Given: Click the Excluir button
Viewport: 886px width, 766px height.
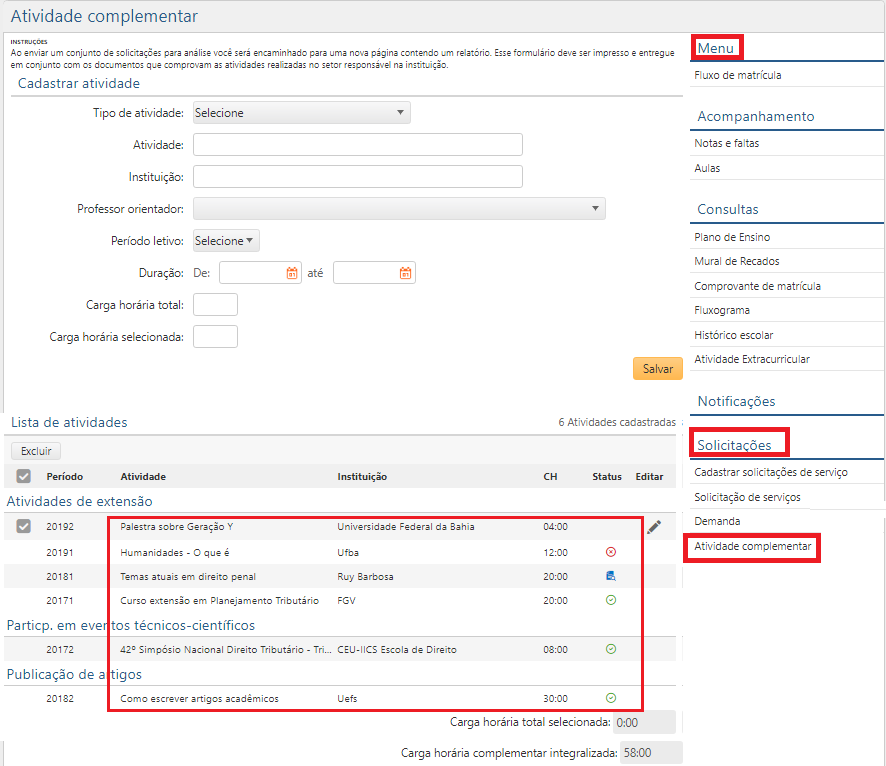Looking at the screenshot, I should click(35, 450).
